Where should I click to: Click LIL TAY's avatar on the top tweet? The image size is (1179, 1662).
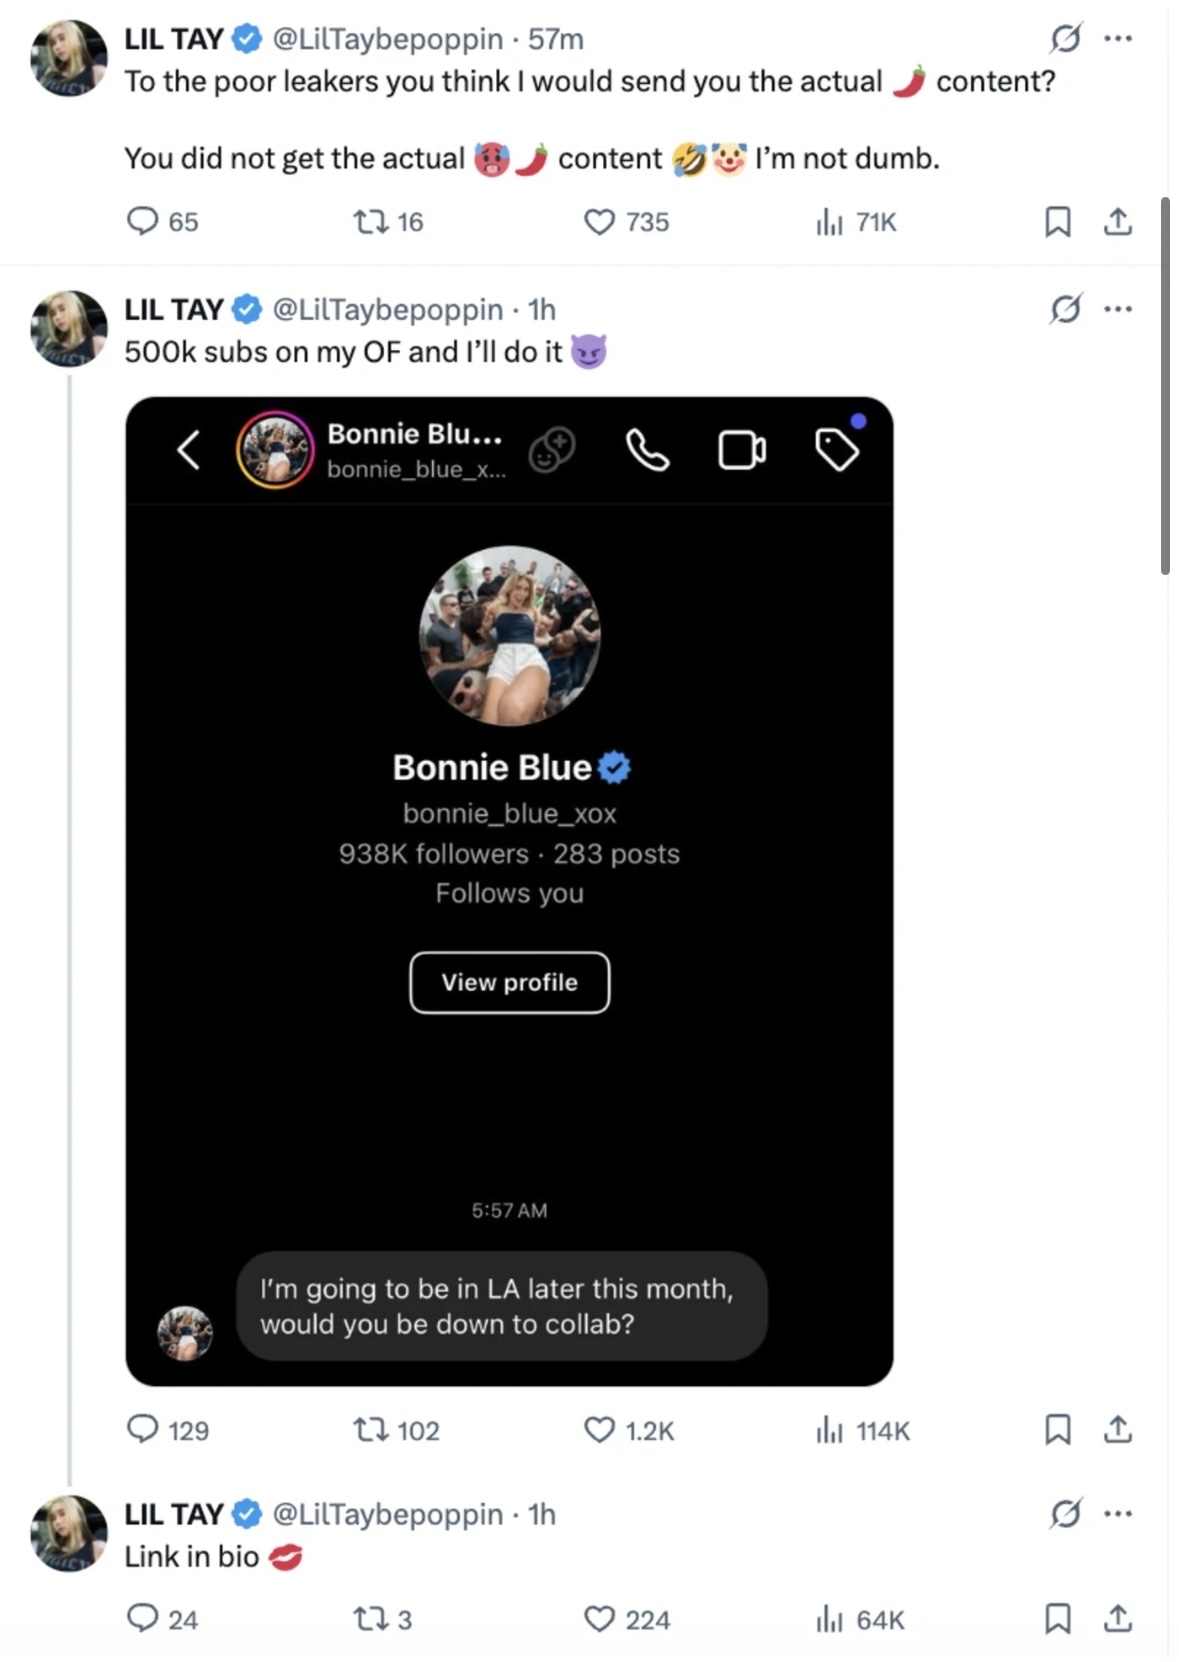point(69,57)
